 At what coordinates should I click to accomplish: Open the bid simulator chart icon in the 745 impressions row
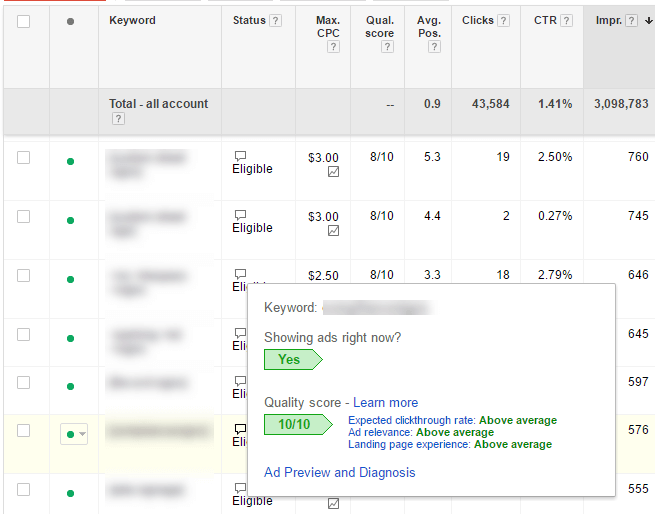333,231
